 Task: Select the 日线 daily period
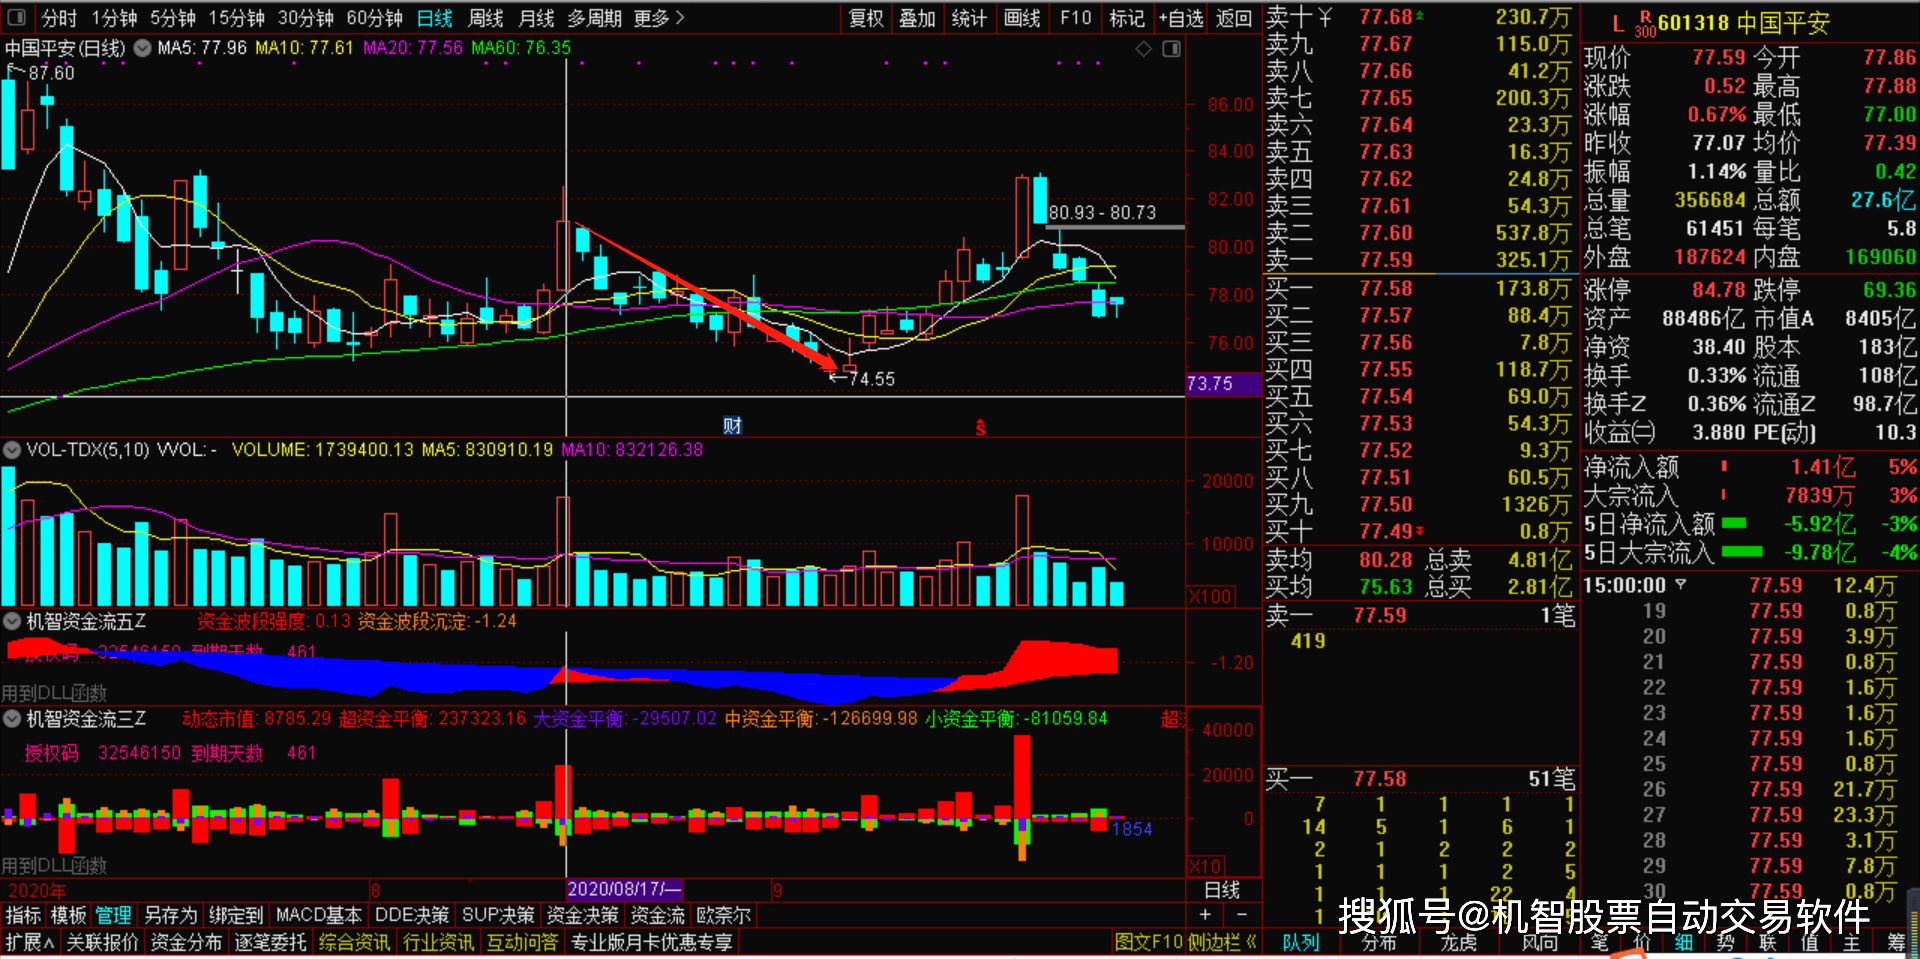tap(435, 18)
